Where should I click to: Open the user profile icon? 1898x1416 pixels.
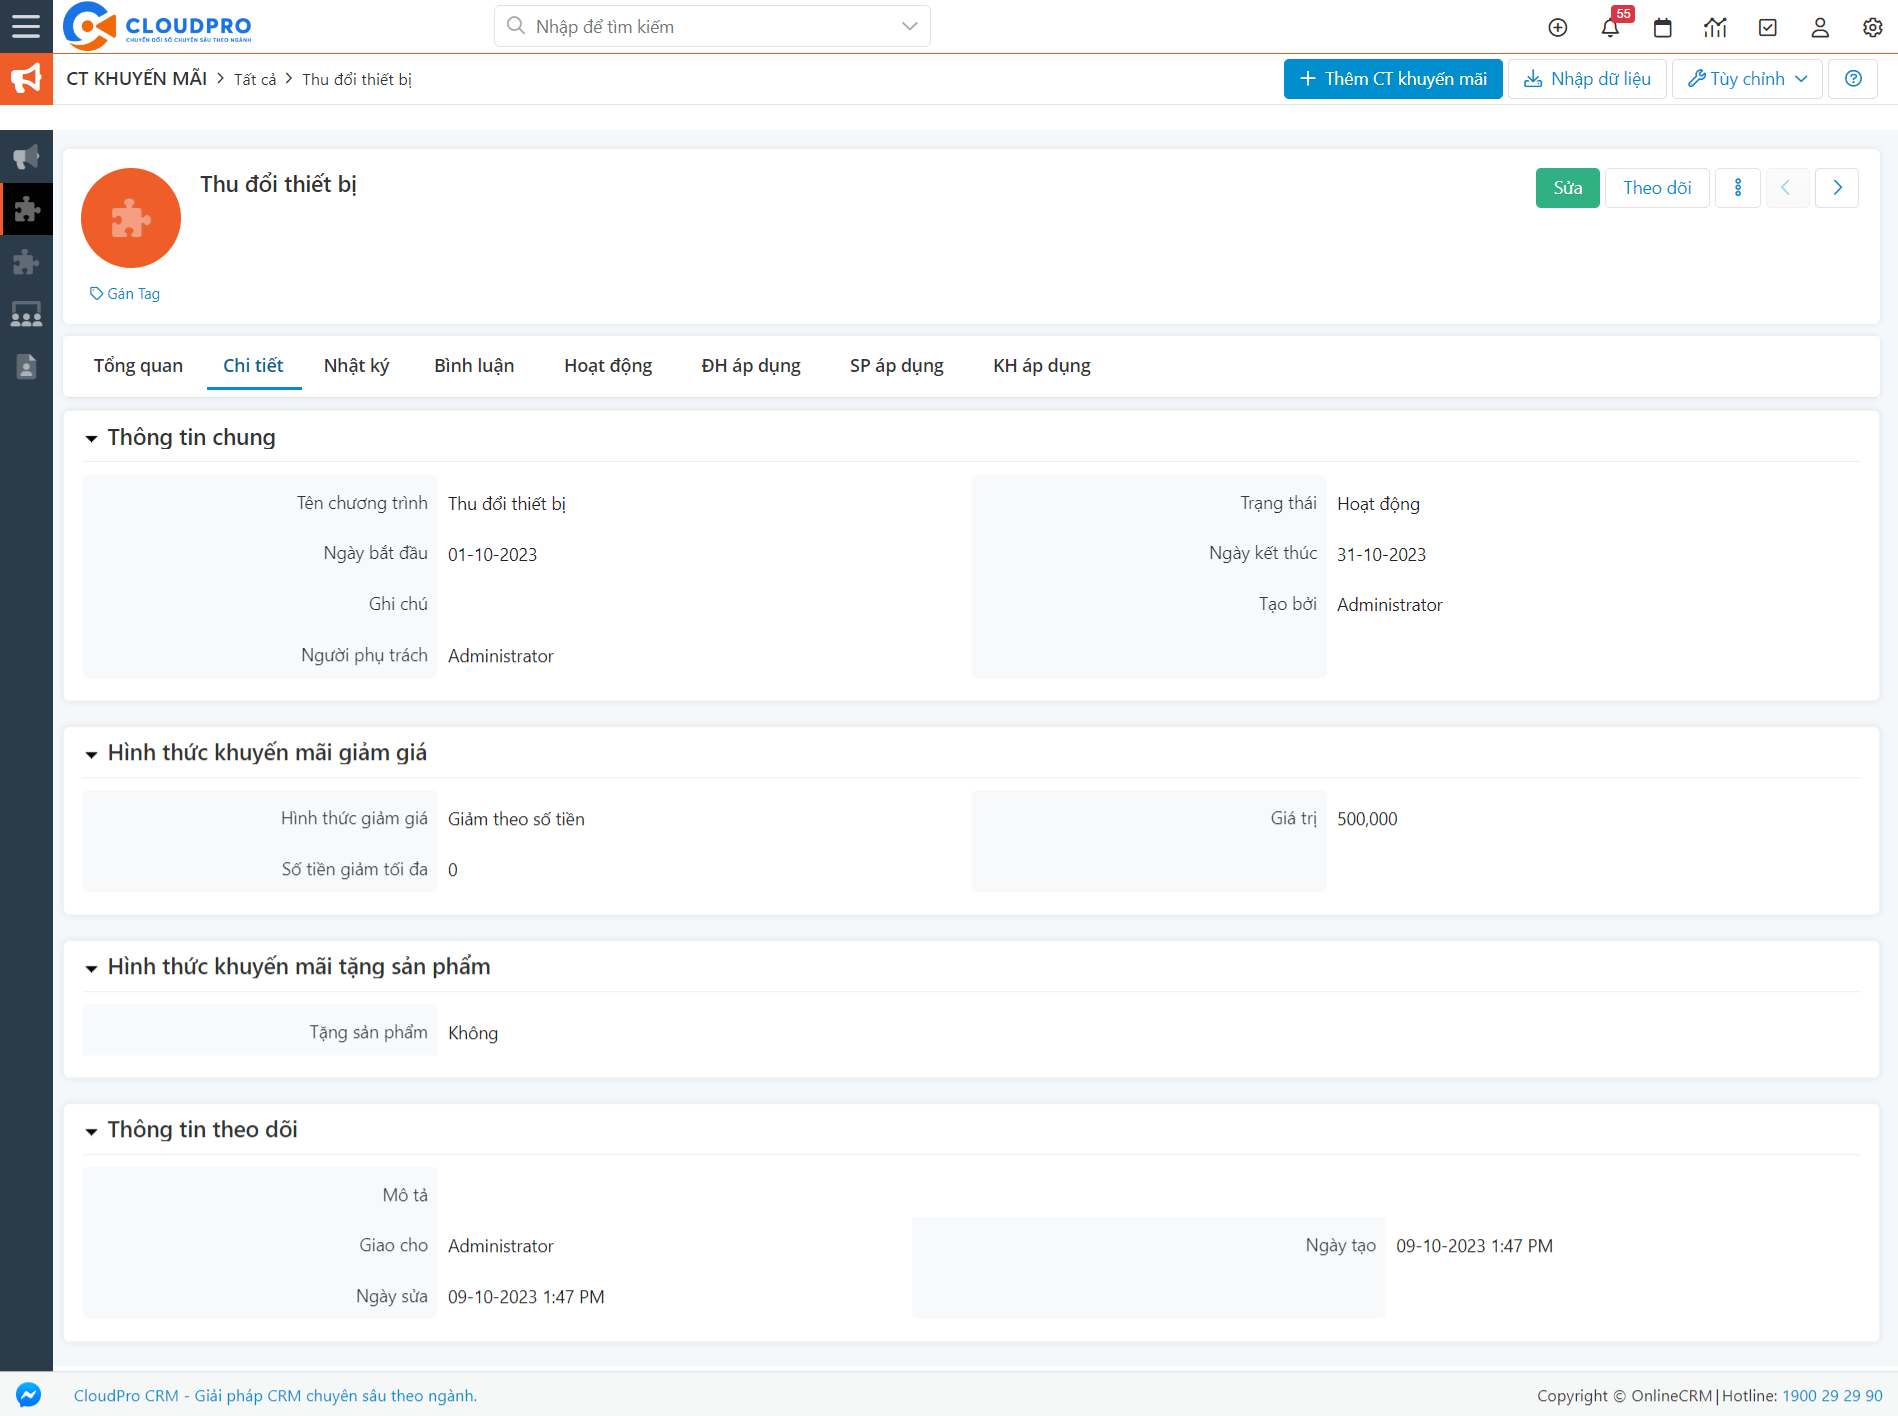(1820, 27)
